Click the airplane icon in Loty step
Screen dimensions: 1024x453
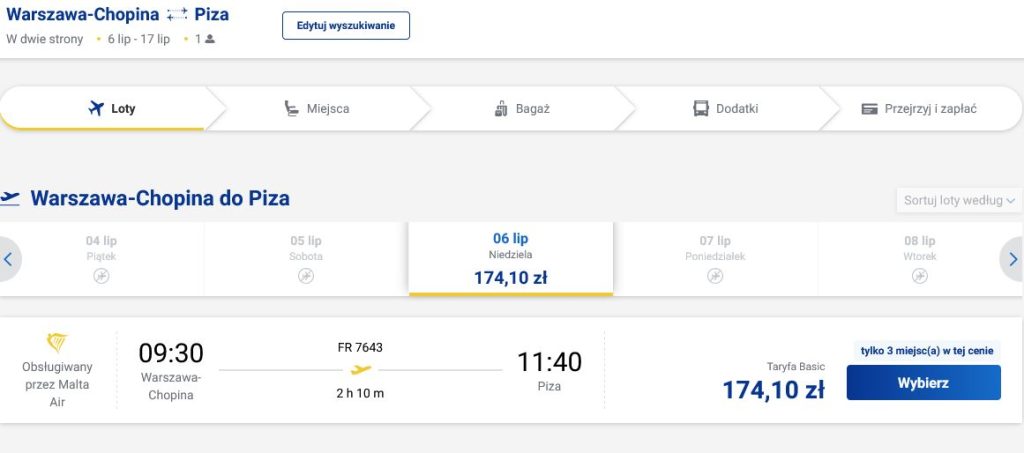pyautogui.click(x=96, y=108)
